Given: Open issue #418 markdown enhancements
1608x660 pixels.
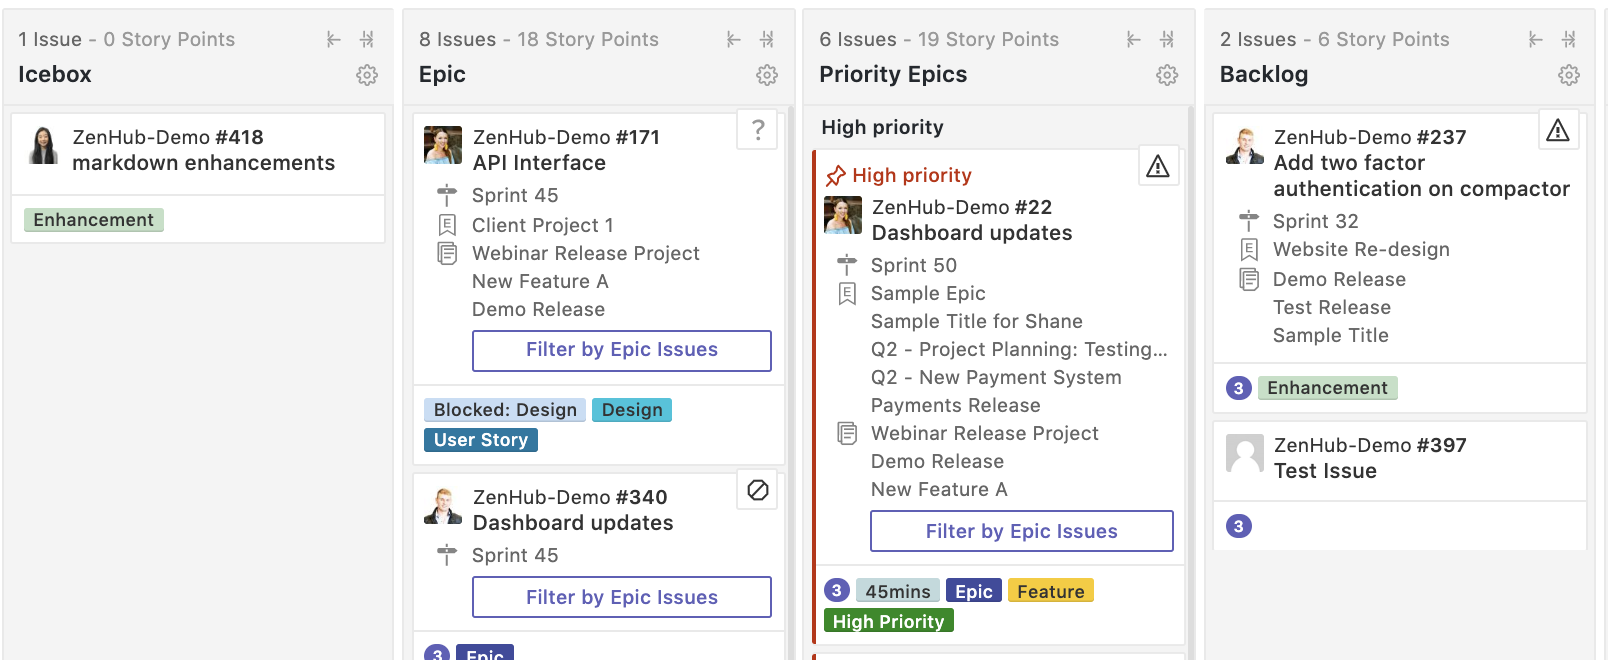Looking at the screenshot, I should (202, 162).
